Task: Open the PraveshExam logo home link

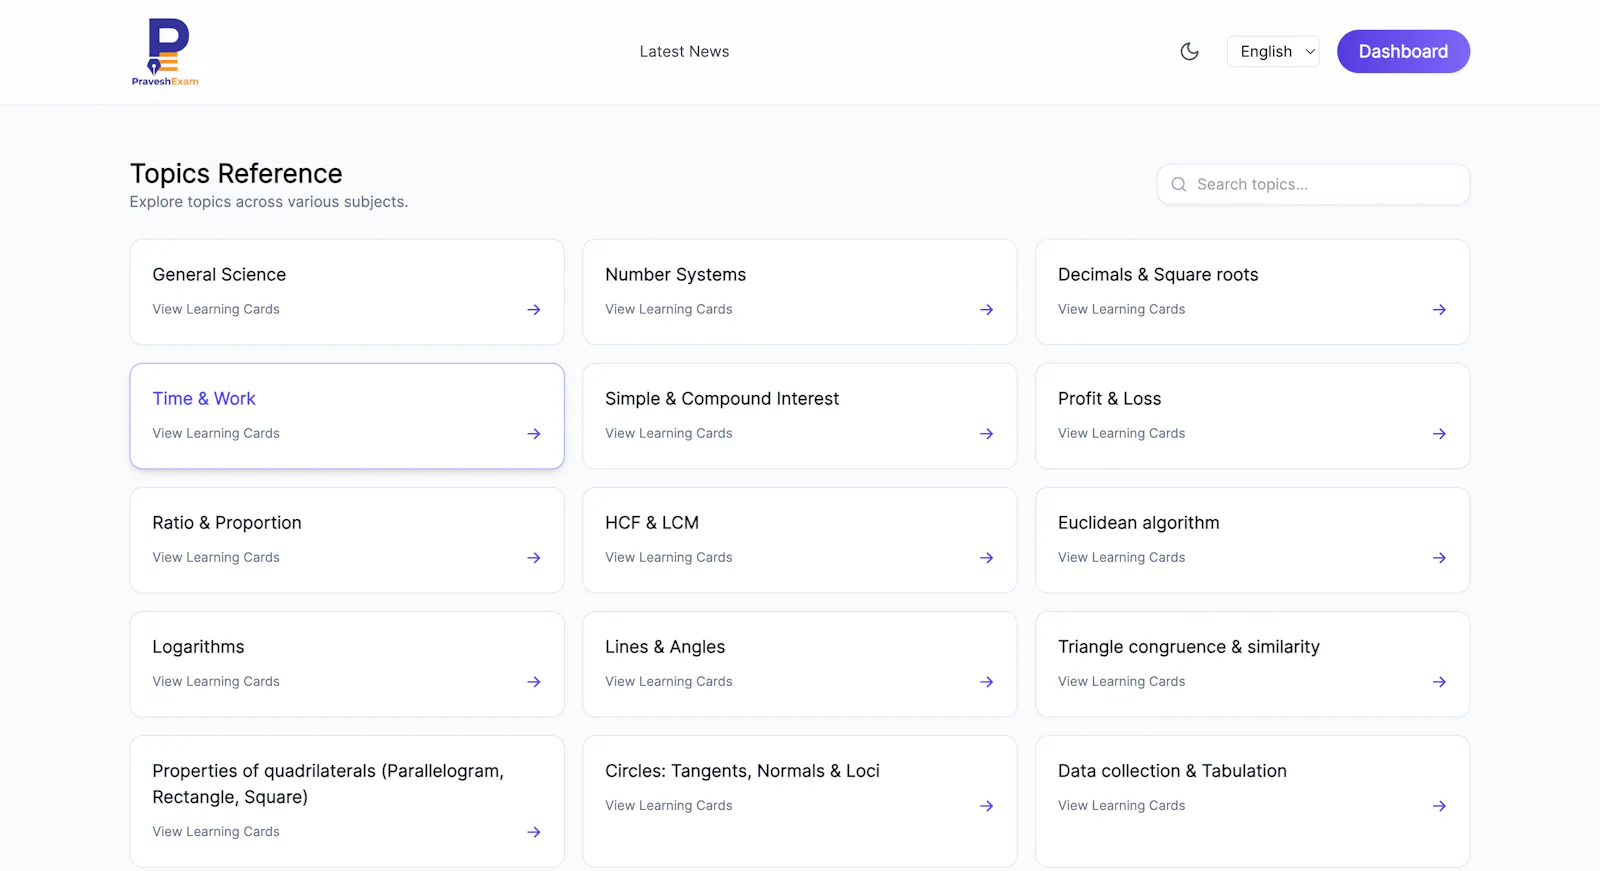Action: (x=165, y=52)
